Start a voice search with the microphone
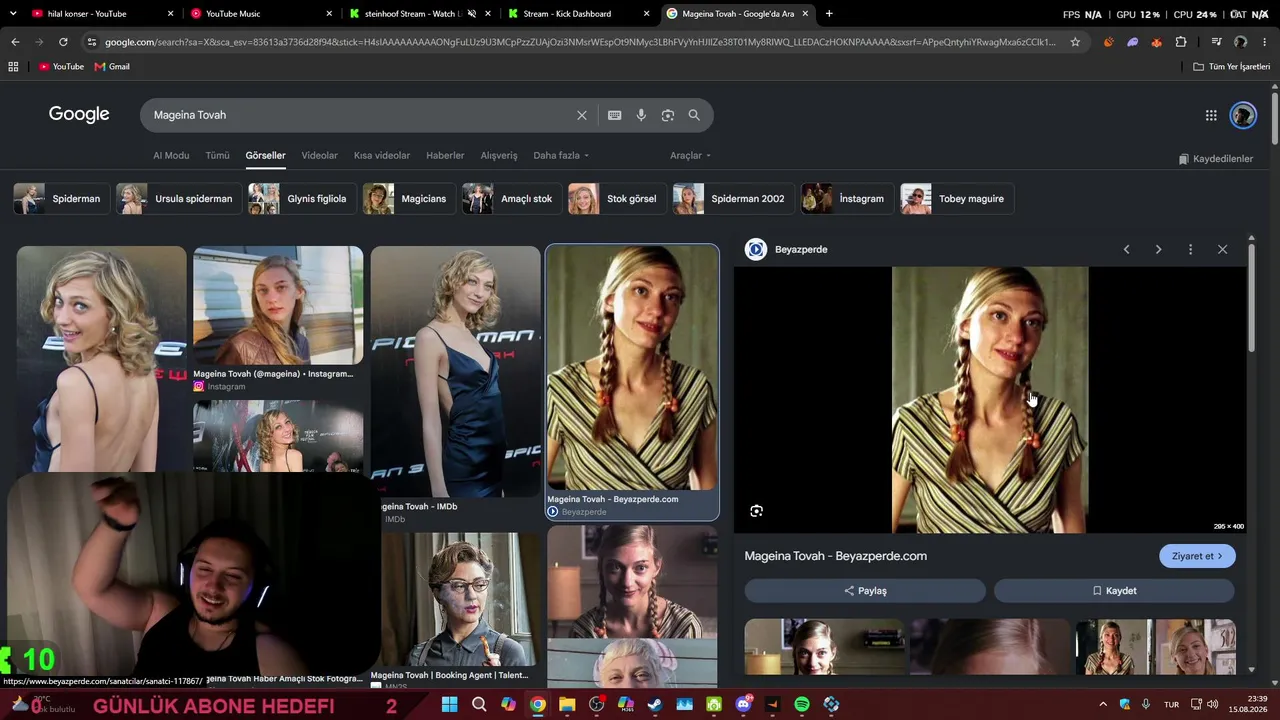1280x720 pixels. [x=641, y=115]
